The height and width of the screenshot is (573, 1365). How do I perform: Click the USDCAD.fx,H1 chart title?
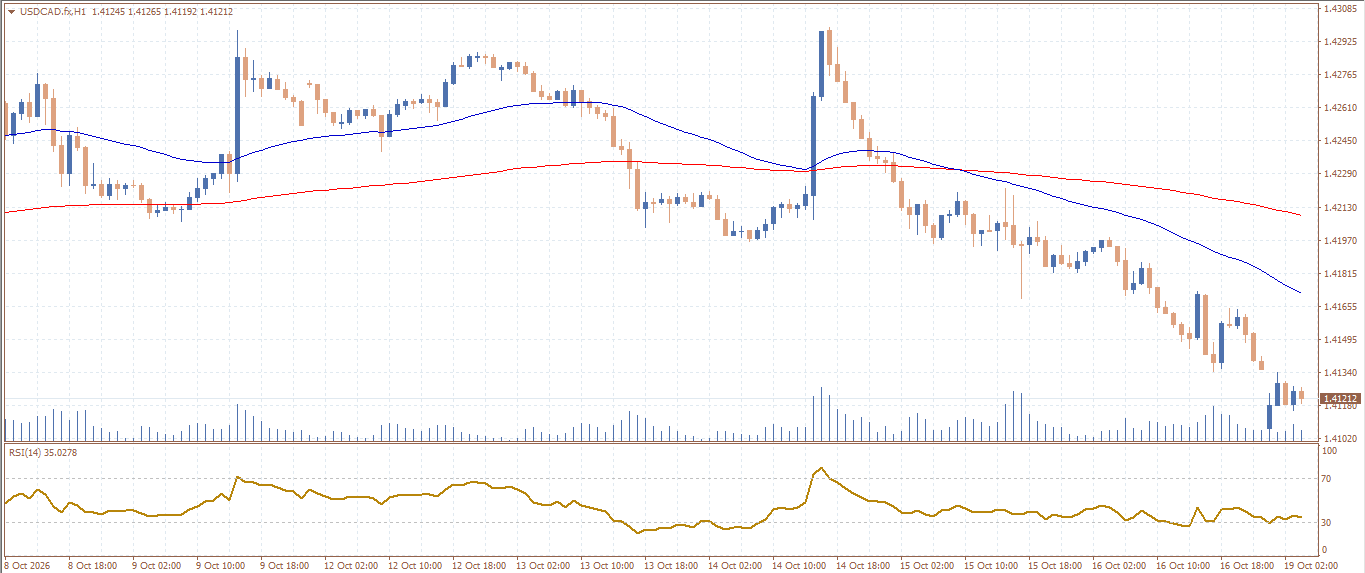[x=52, y=11]
